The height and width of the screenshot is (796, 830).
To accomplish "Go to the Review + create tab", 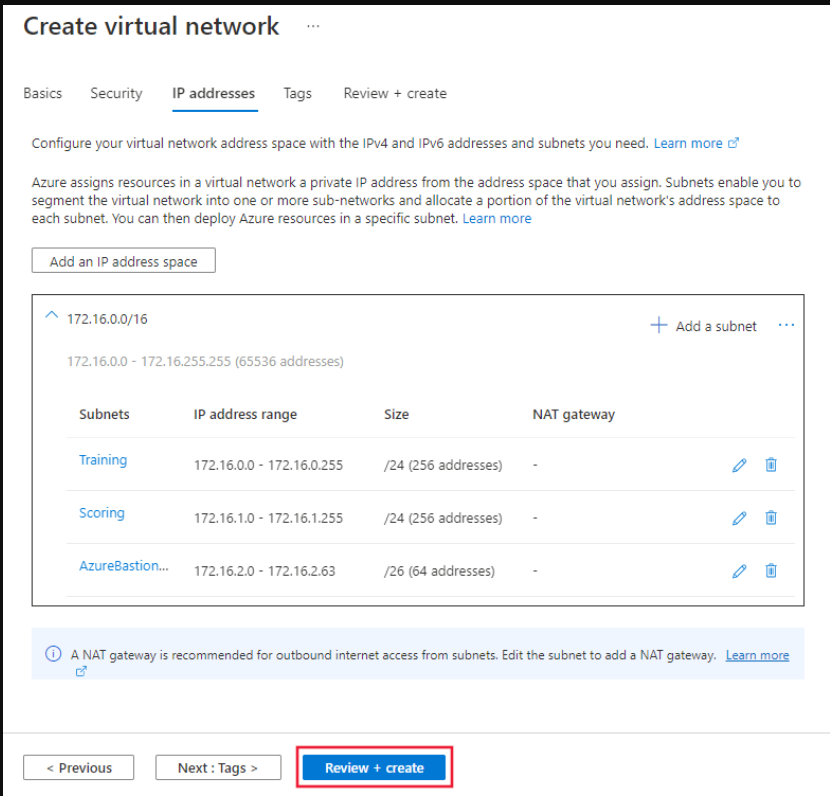I will click(395, 94).
